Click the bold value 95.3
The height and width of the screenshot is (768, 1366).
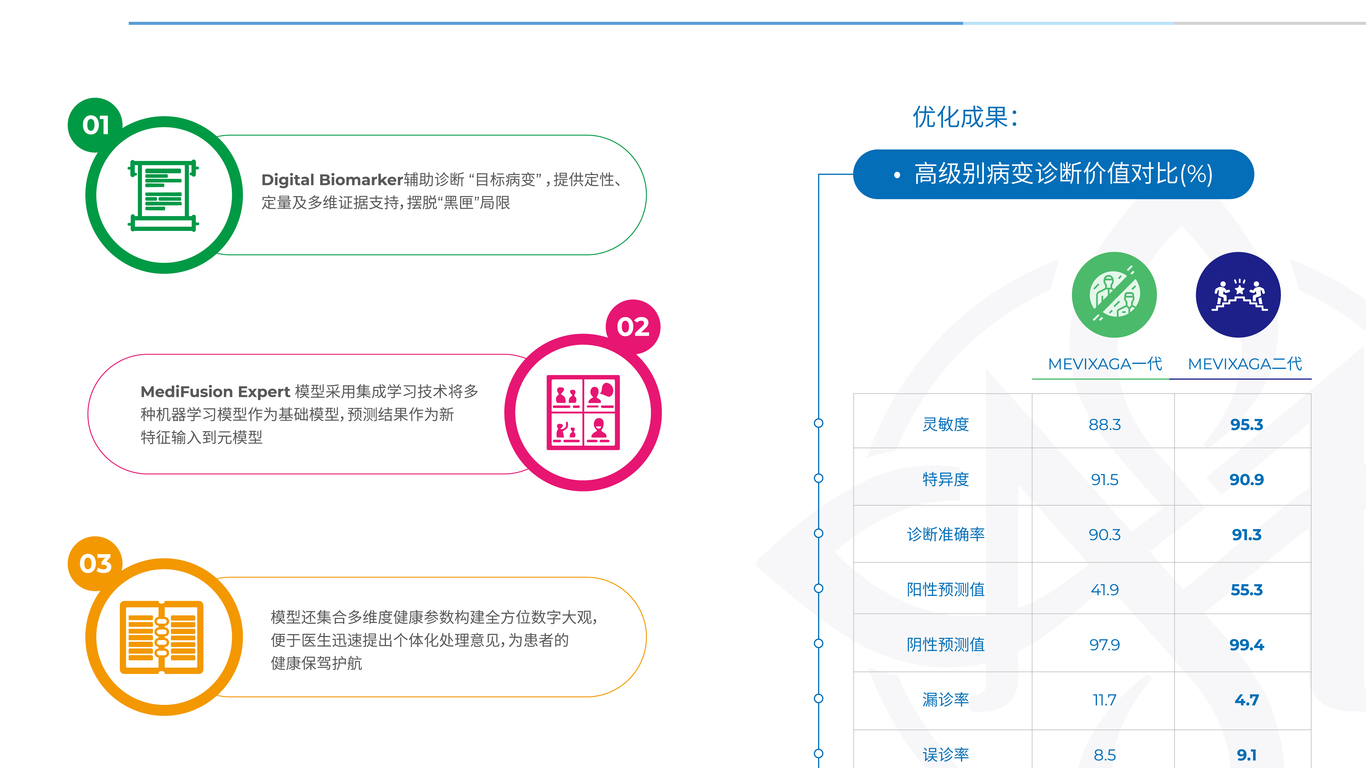pos(1246,425)
